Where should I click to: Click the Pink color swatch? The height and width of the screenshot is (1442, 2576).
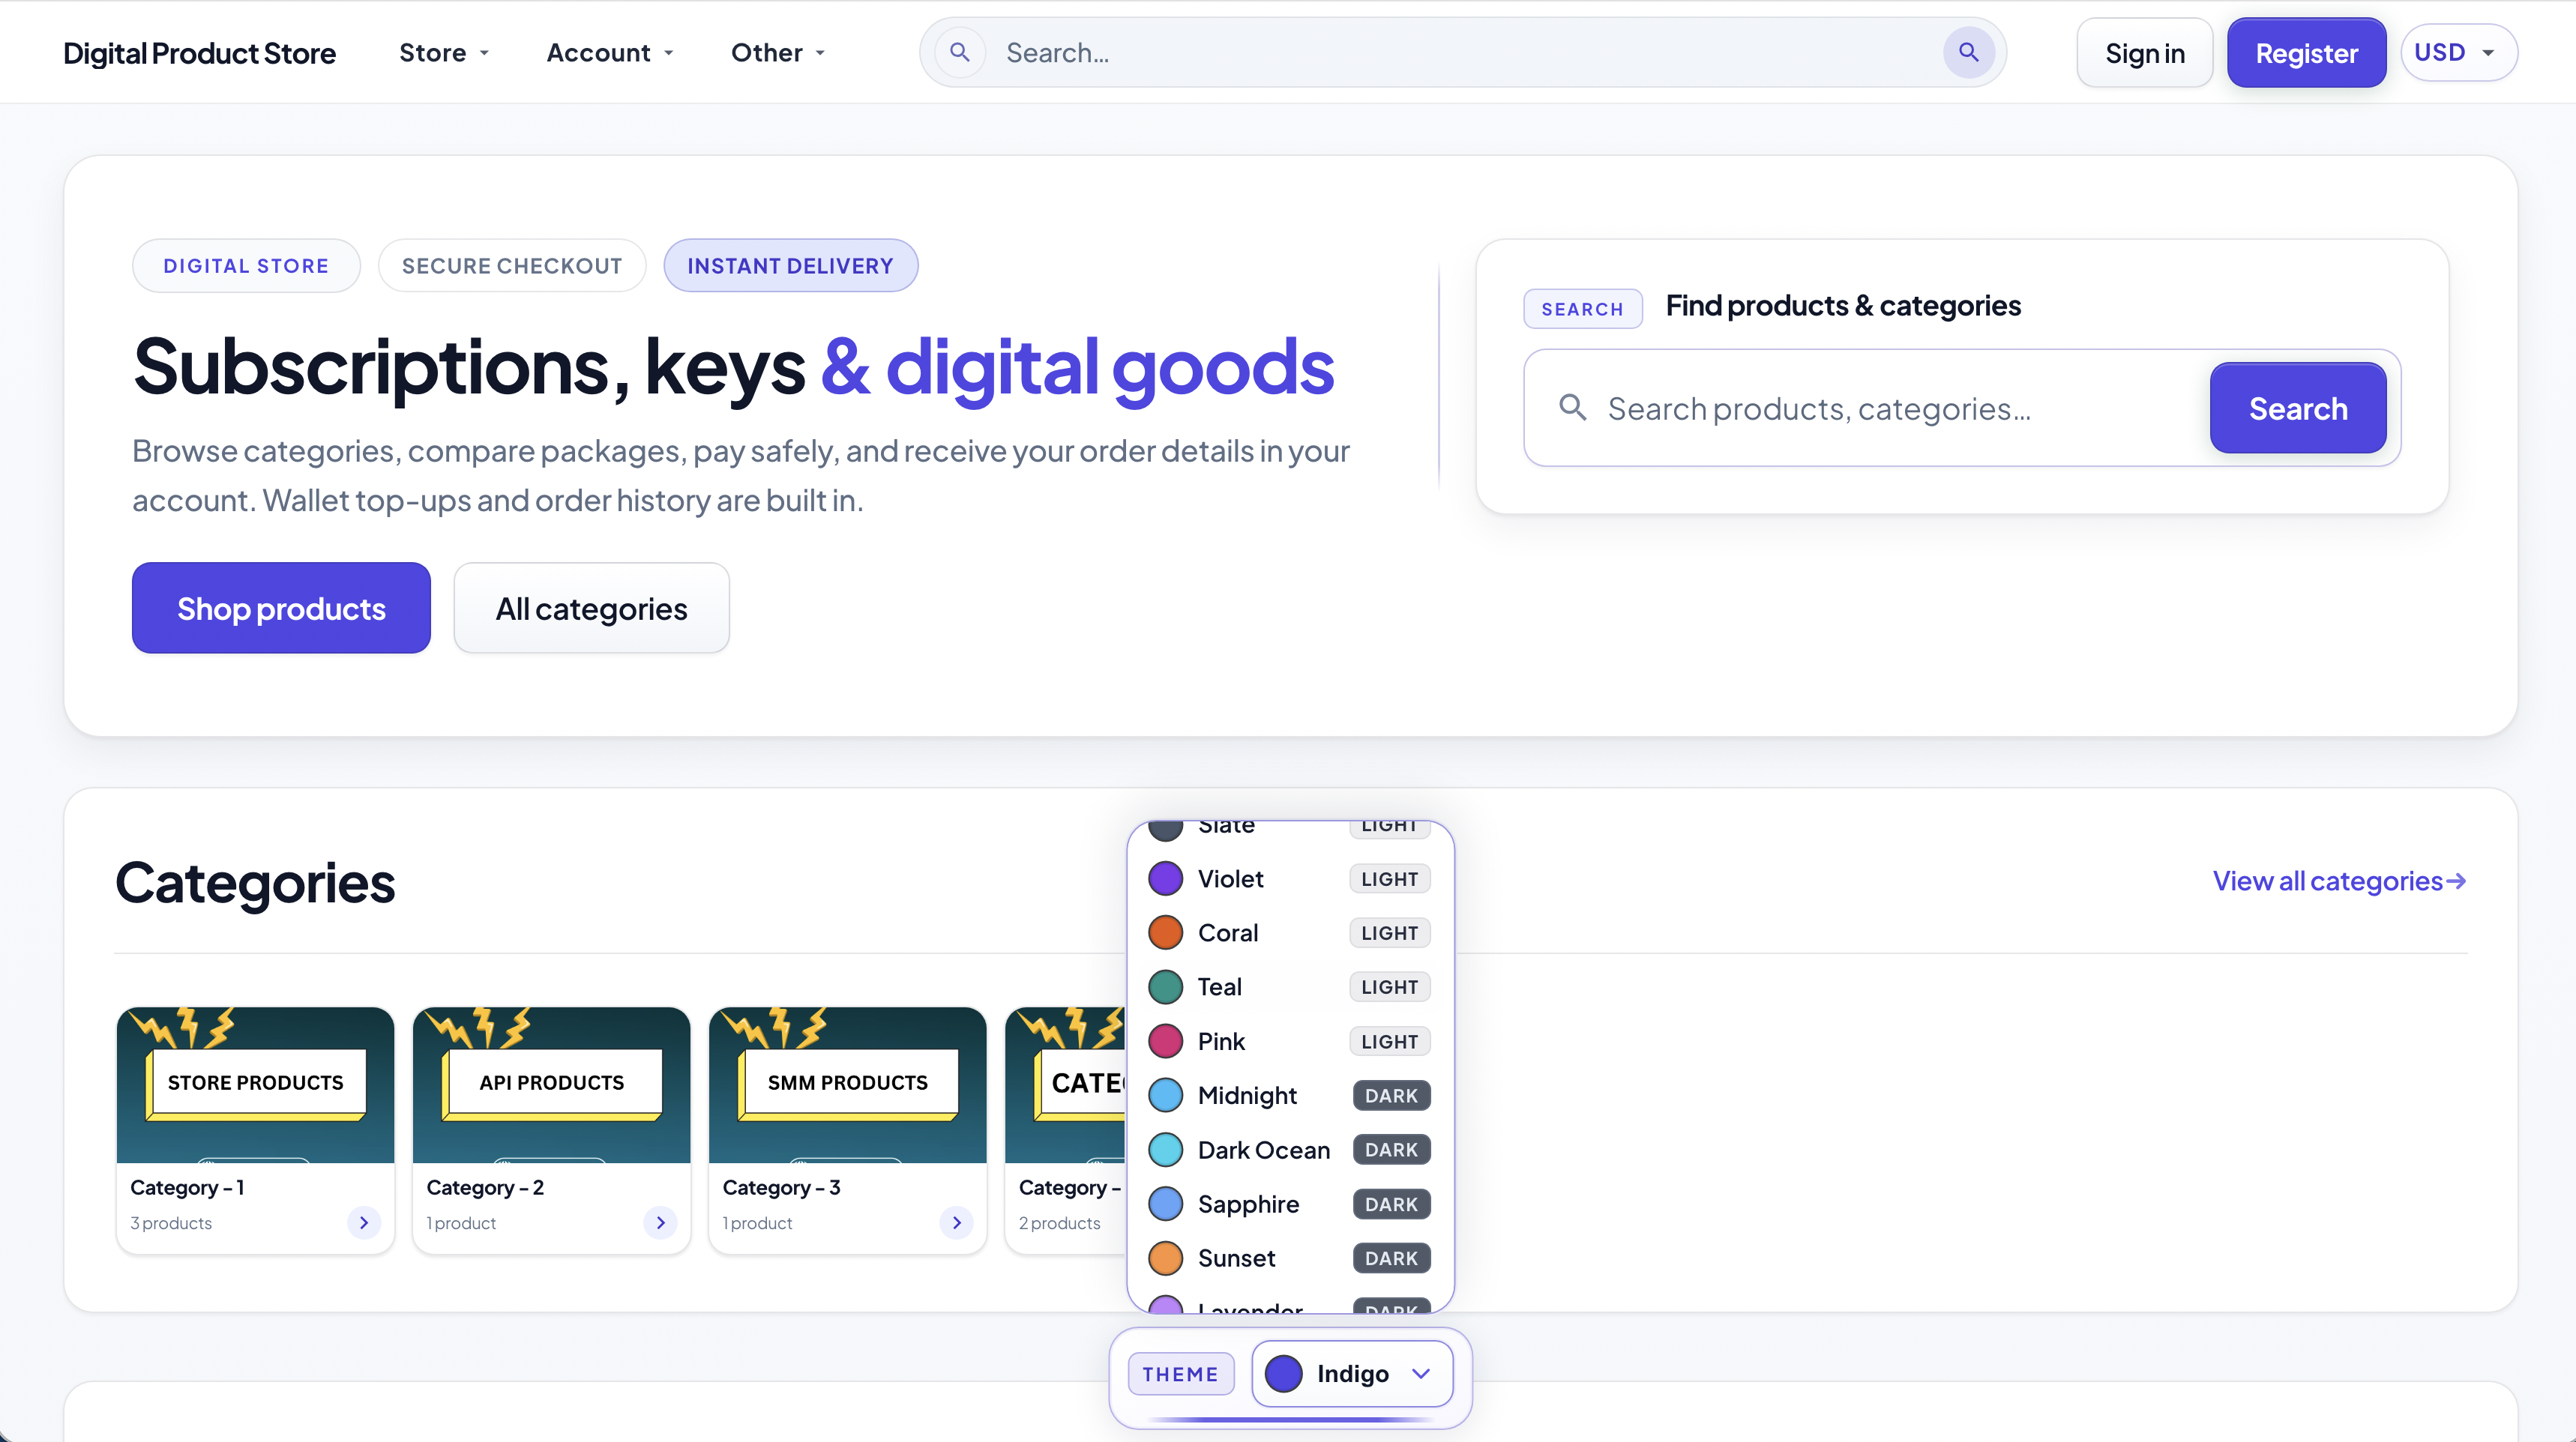(1165, 1042)
